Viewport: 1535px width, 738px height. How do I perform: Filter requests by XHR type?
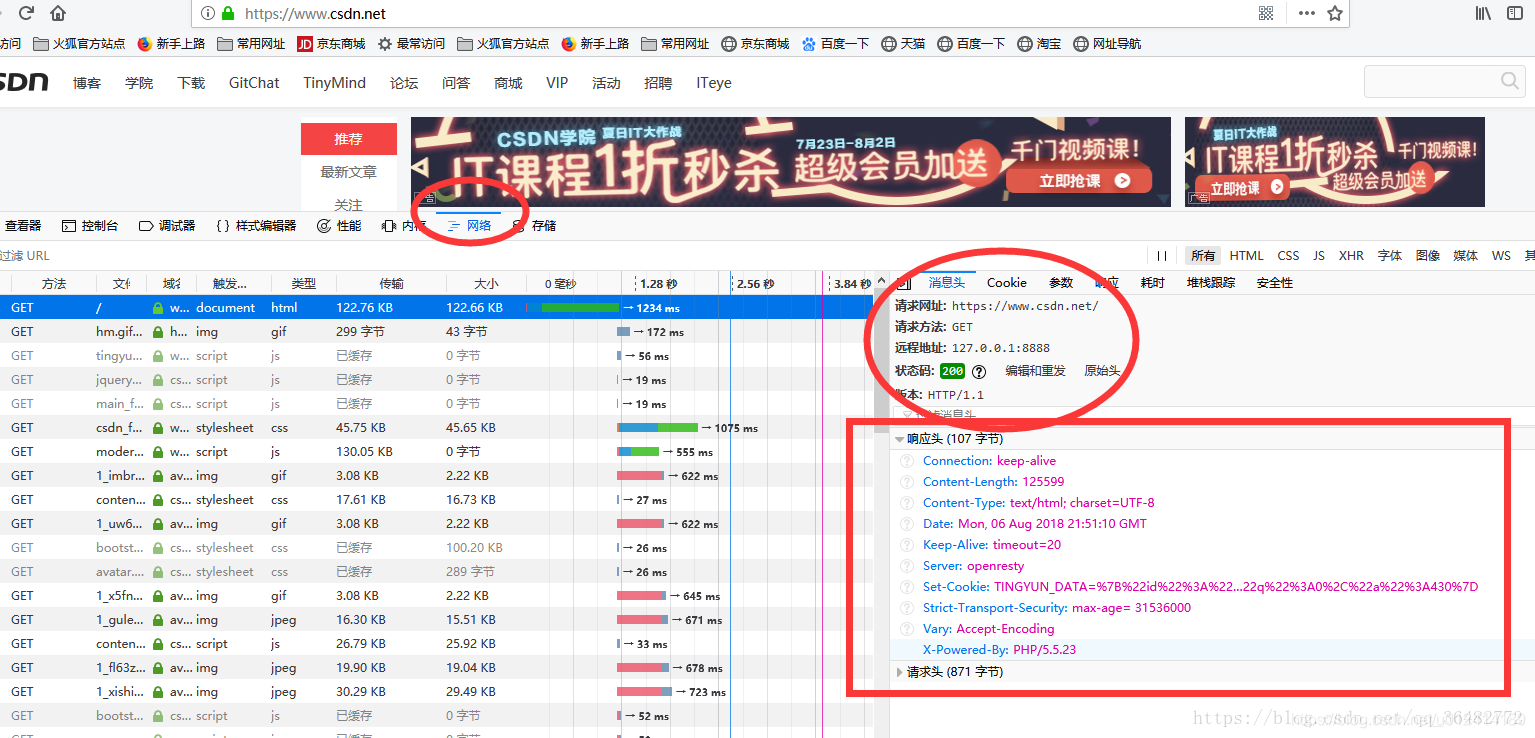[x=1351, y=256]
